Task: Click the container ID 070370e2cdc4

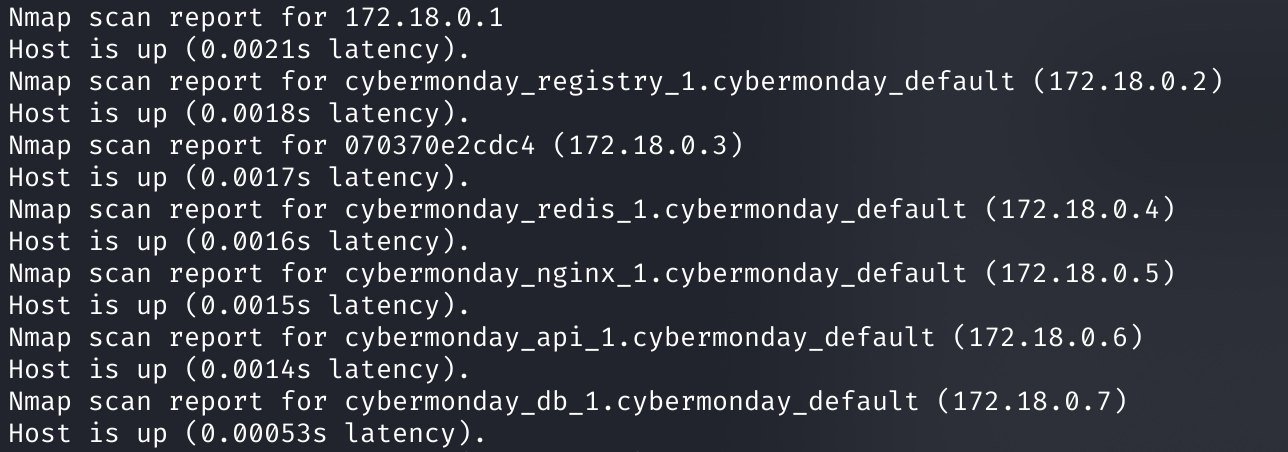Action: coord(441,145)
